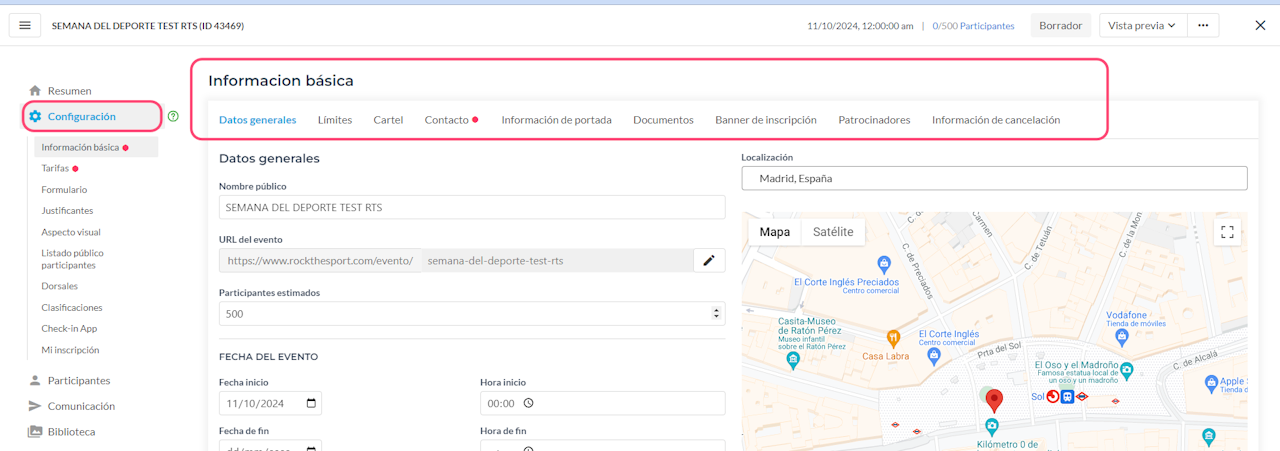Open clock picker for Hora inicio
Viewport: 1280px width, 451px height.
528,403
